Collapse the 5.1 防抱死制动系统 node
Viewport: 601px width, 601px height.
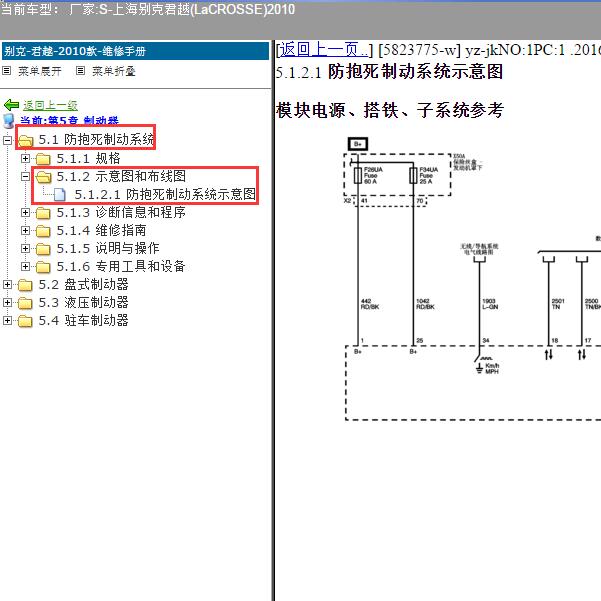pyautogui.click(x=7, y=140)
